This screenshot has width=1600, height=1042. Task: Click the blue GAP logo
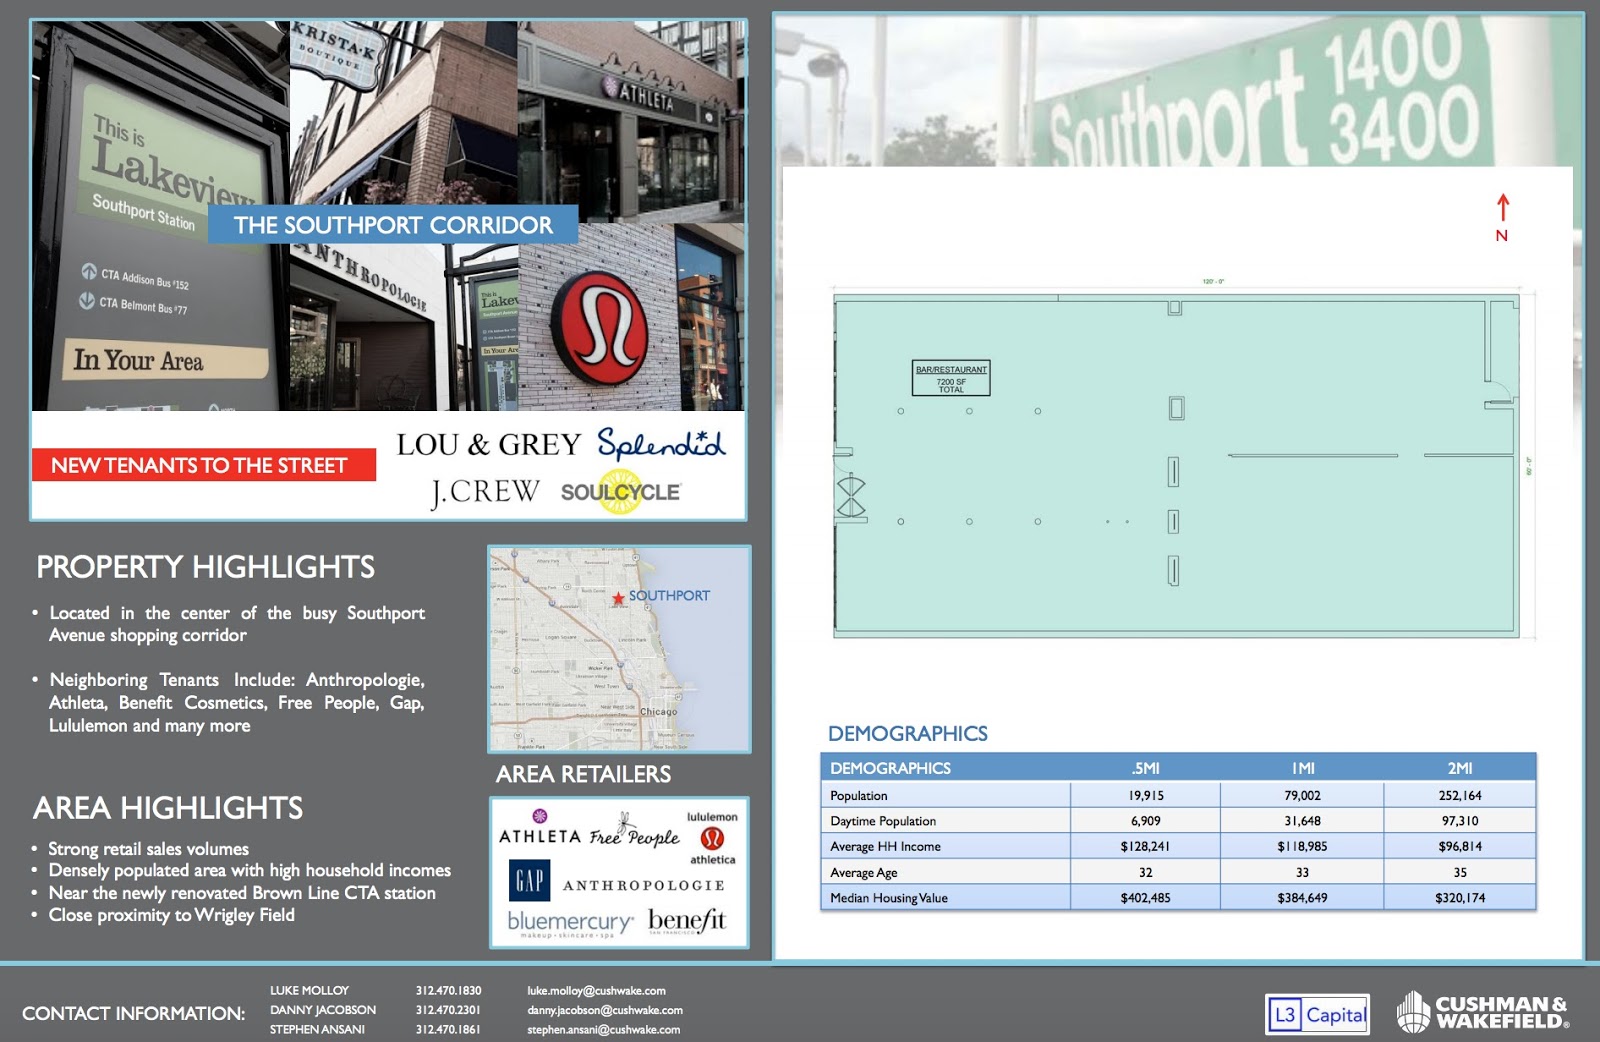529,880
